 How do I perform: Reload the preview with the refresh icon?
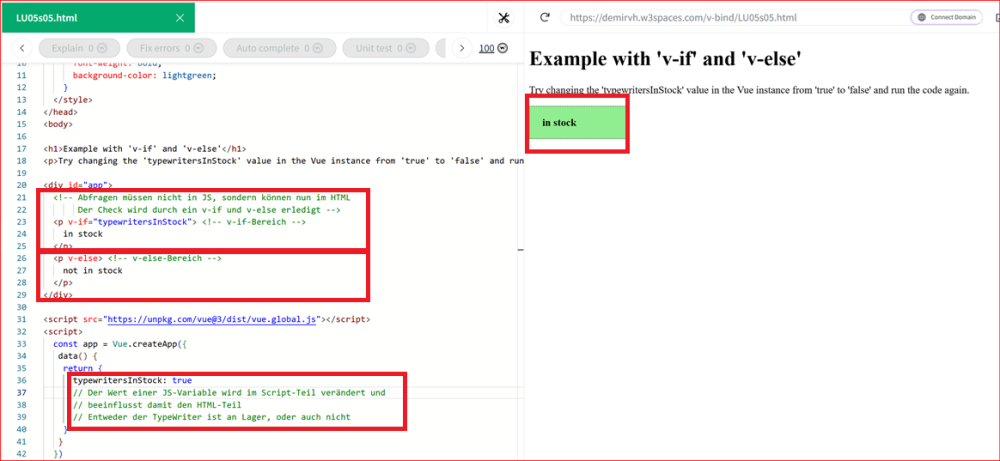point(545,17)
